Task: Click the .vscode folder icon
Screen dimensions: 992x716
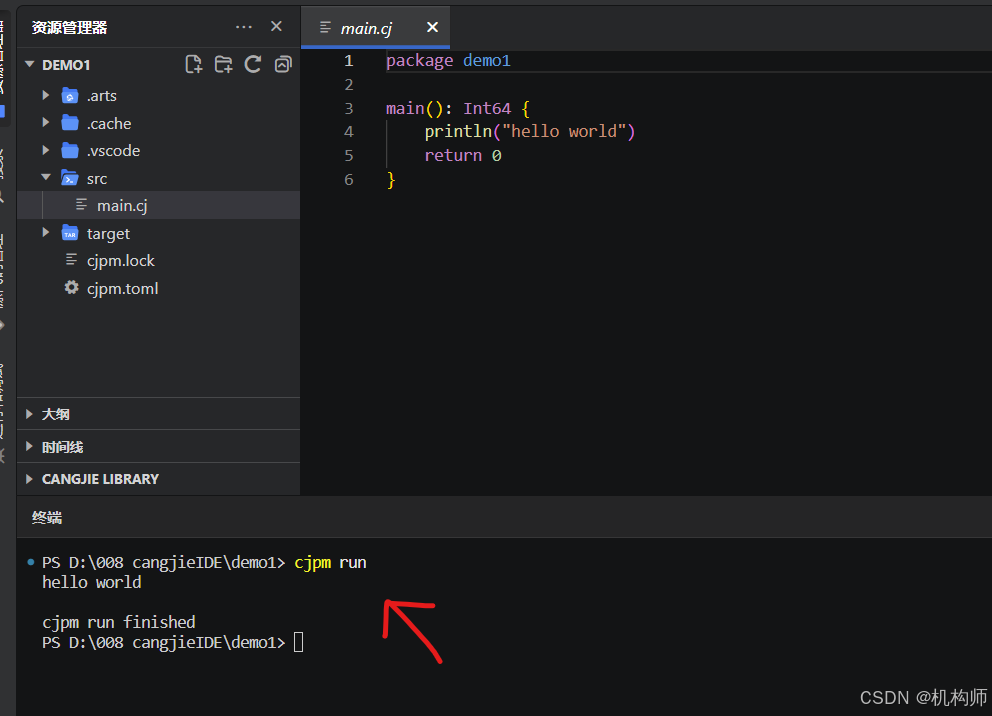Action: point(70,151)
